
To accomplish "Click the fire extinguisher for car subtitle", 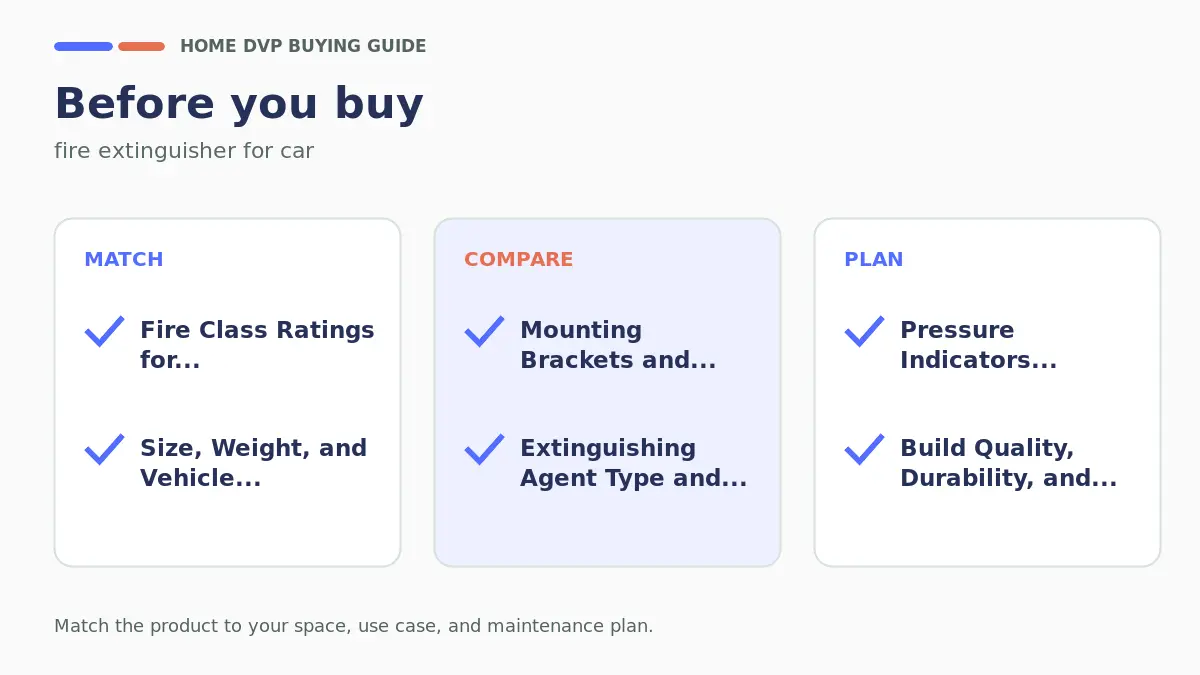I will (184, 151).
